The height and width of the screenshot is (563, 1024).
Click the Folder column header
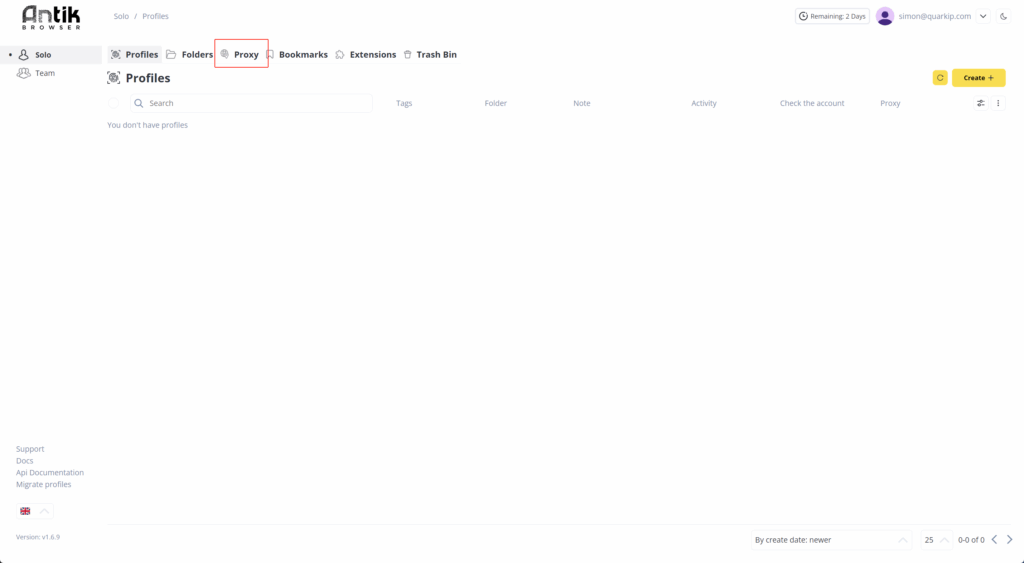[x=496, y=103]
